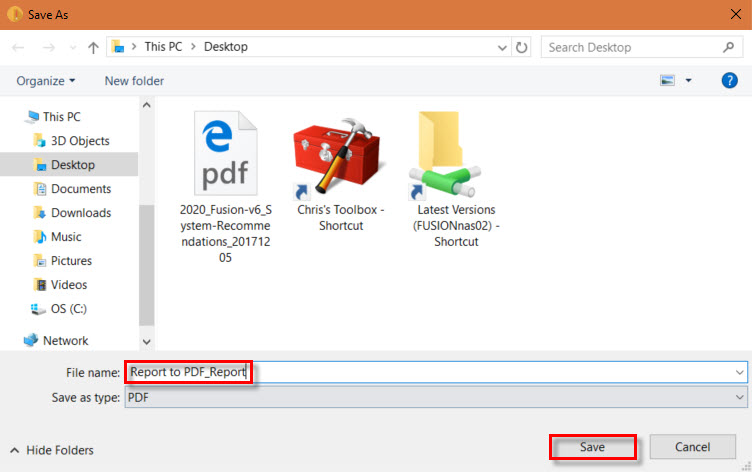The height and width of the screenshot is (472, 752).
Task: Click the Back navigation arrow
Action: coord(18,47)
